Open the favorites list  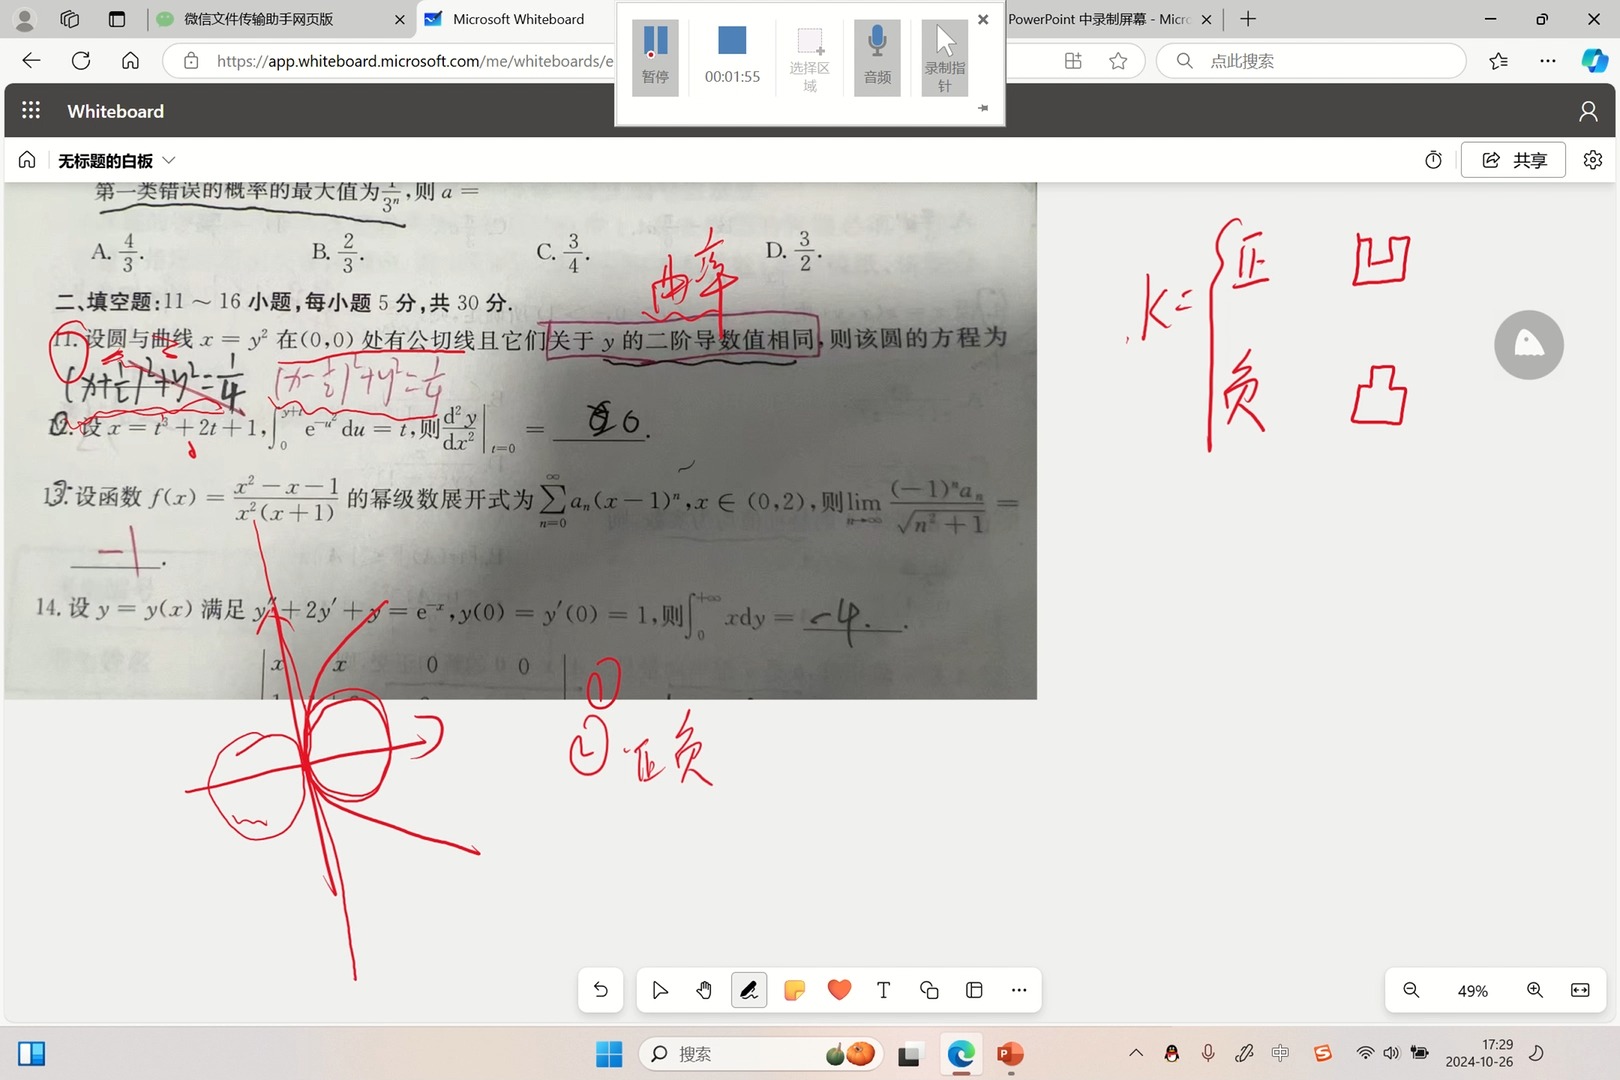pos(1498,61)
